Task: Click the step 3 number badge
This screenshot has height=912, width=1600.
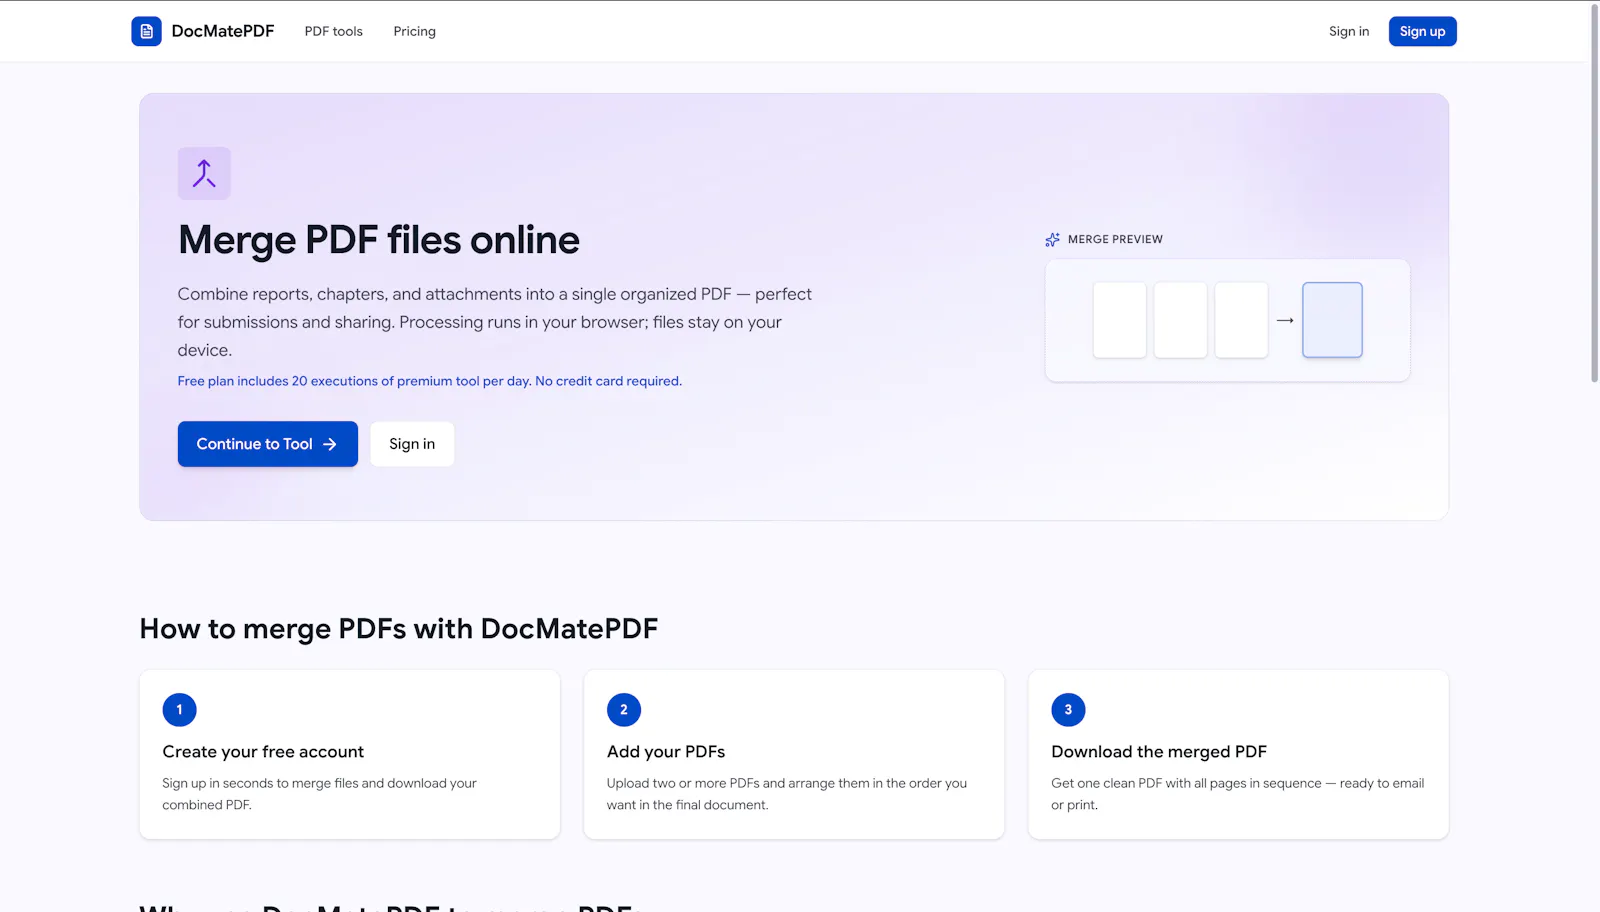Action: pyautogui.click(x=1068, y=710)
